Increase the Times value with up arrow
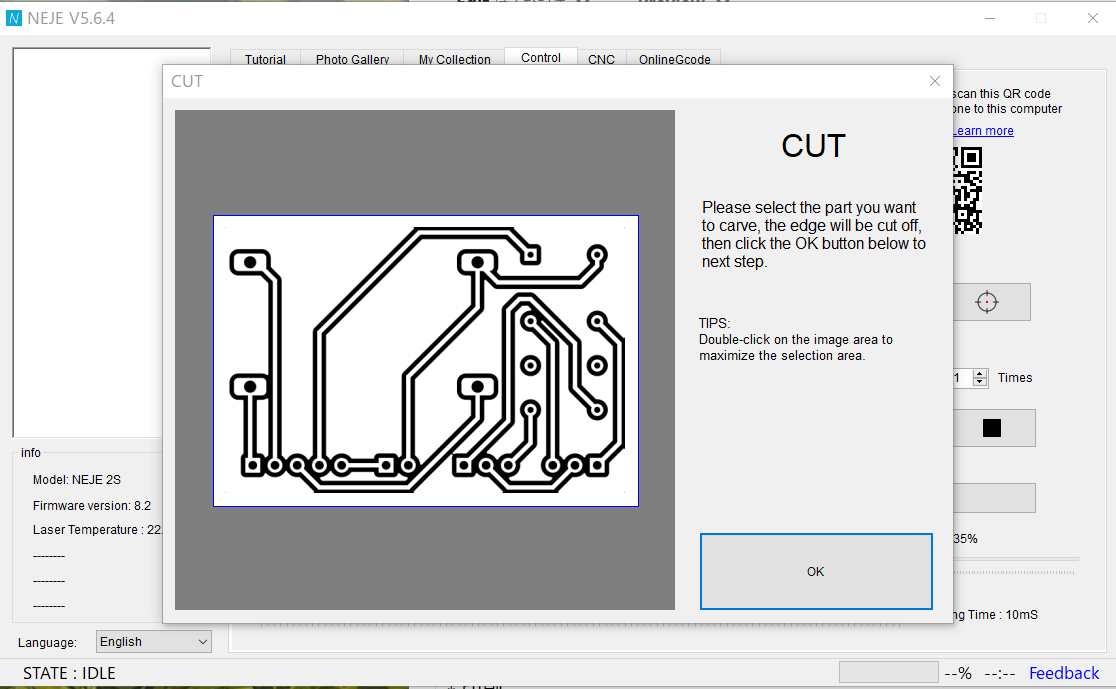Viewport: 1116px width, 689px height. pyautogui.click(x=980, y=374)
